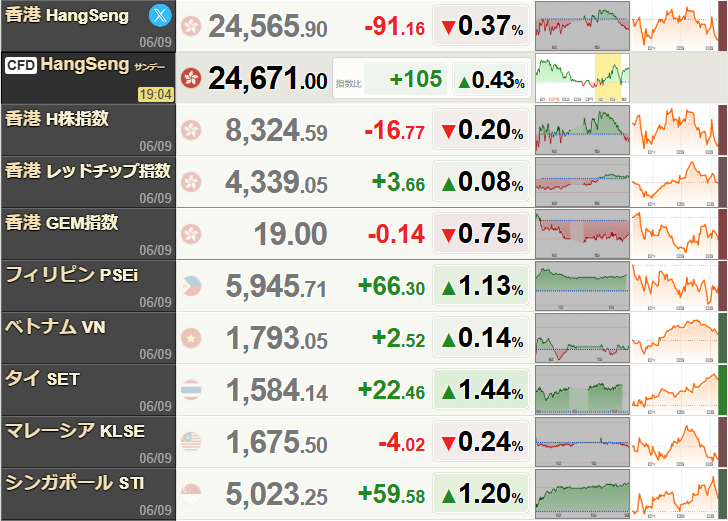Click the flag icon in 香港 H株指数 row

pyautogui.click(x=191, y=130)
